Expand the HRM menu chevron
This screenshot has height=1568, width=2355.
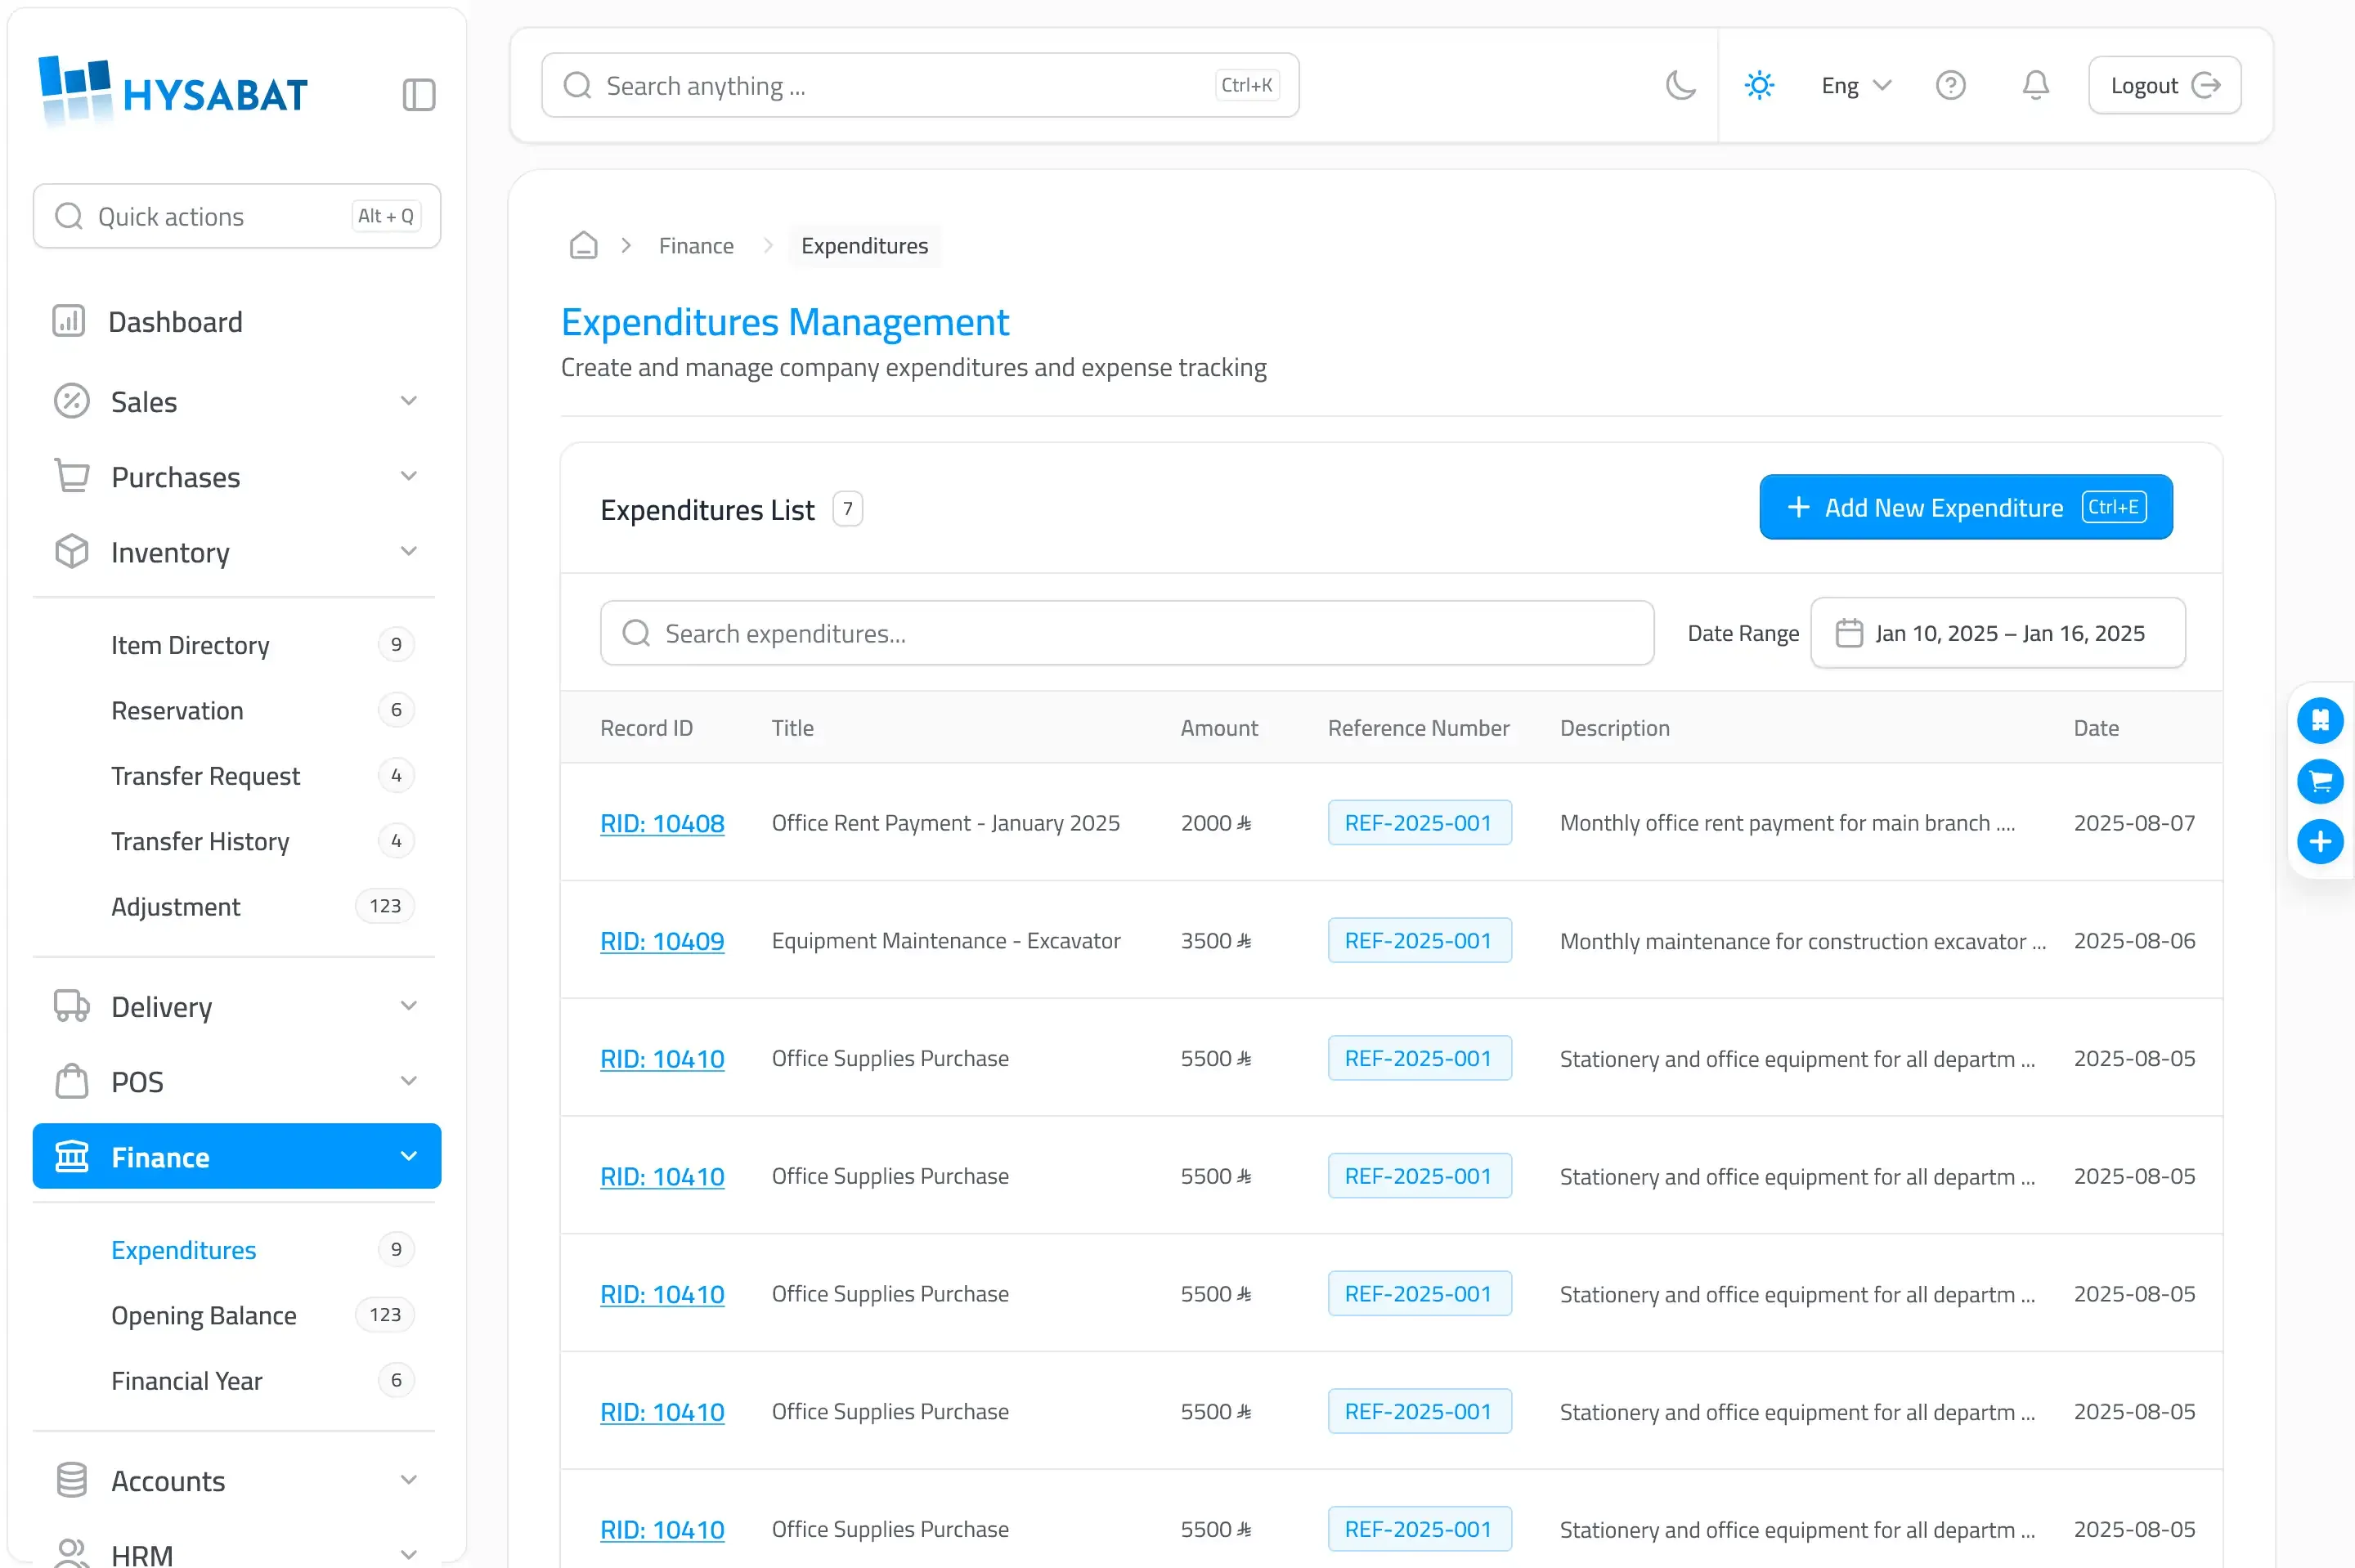(x=408, y=1554)
